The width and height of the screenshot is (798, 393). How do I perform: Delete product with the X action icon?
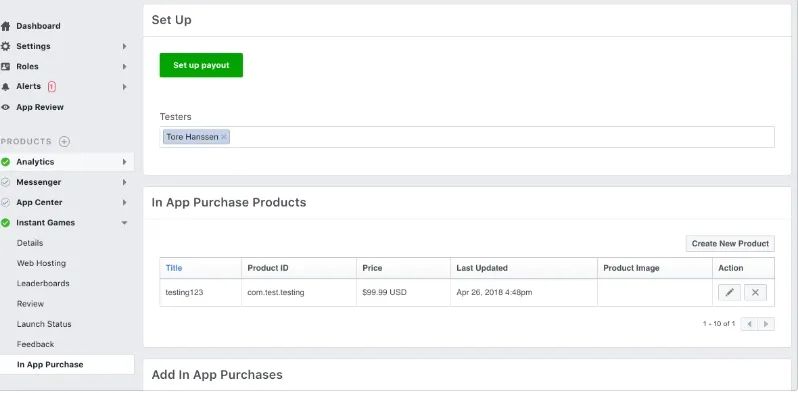coord(755,293)
